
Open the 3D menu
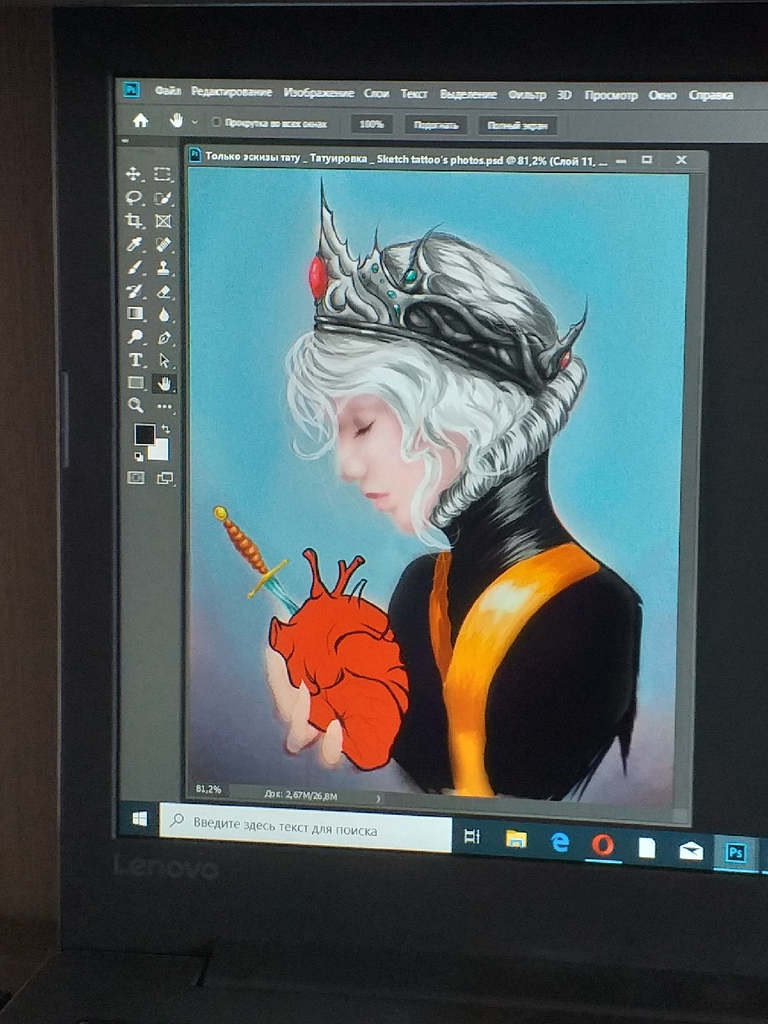564,95
